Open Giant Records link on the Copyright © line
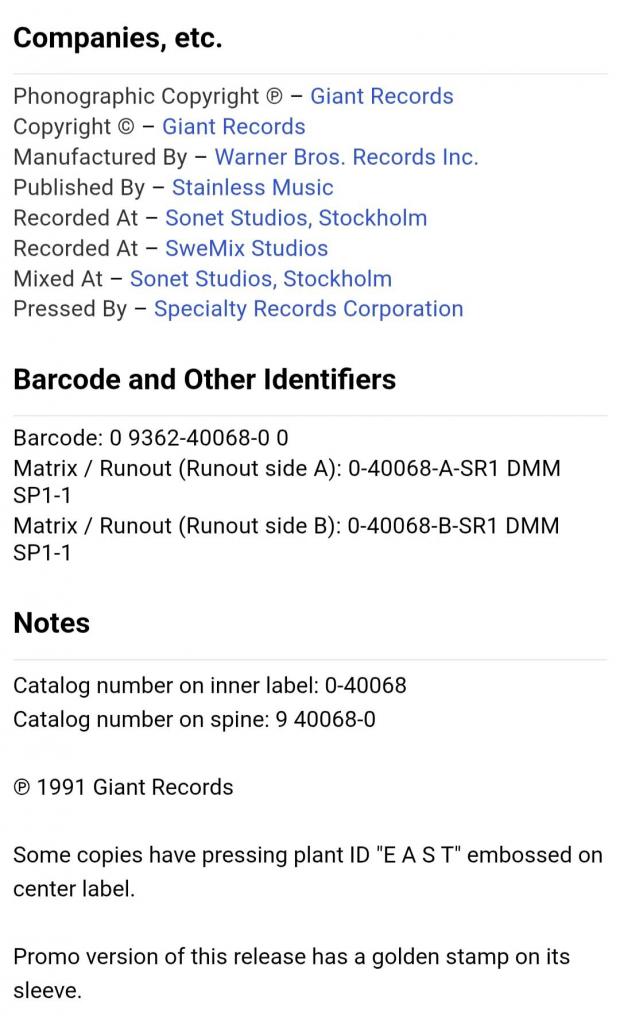620x1024 pixels. click(x=233, y=127)
